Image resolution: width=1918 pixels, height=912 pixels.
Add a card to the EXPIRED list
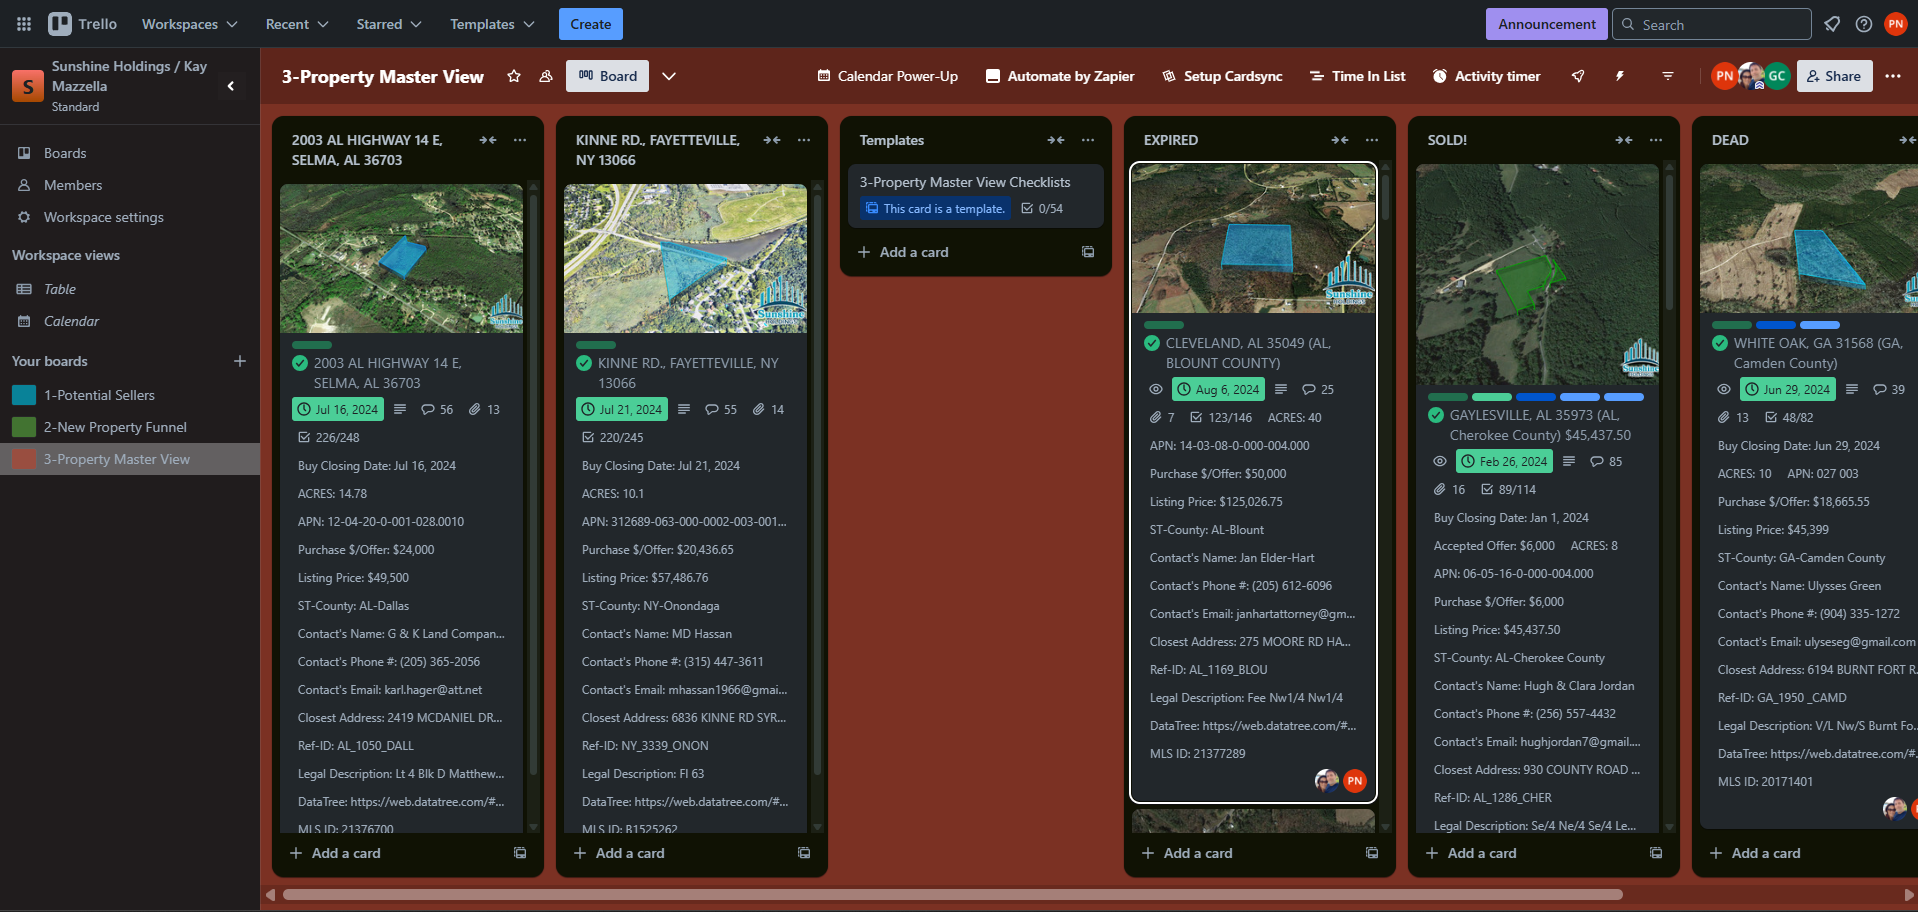(1244, 853)
